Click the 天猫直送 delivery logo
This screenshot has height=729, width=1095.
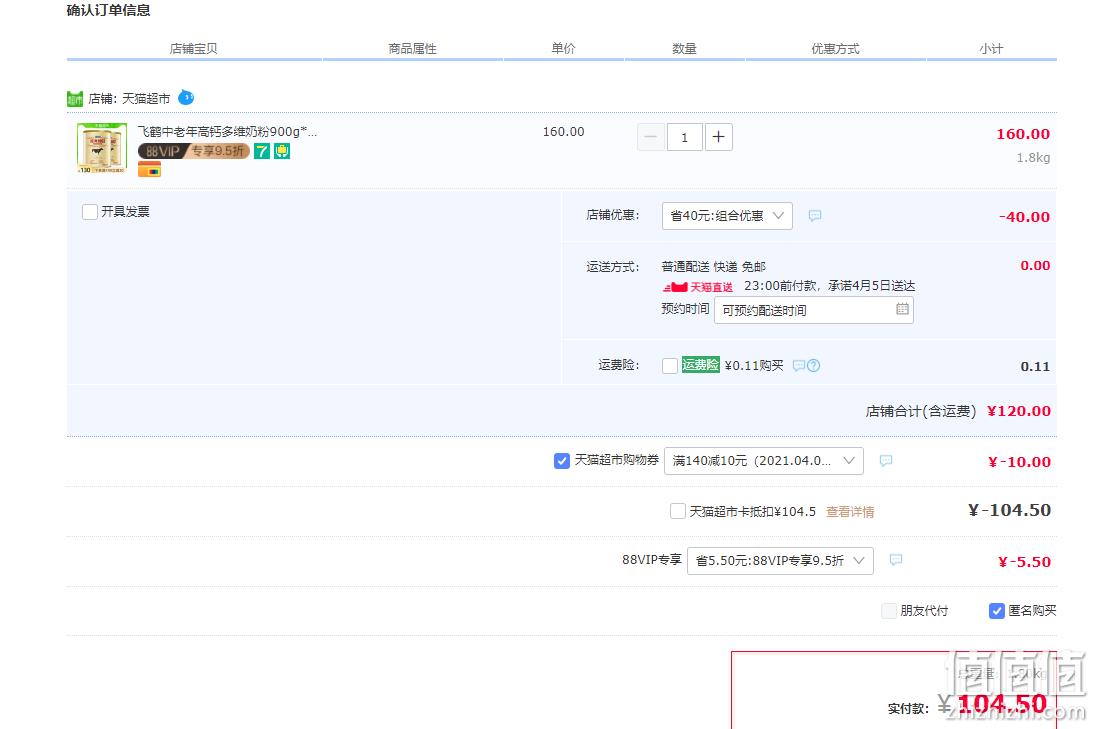698,287
